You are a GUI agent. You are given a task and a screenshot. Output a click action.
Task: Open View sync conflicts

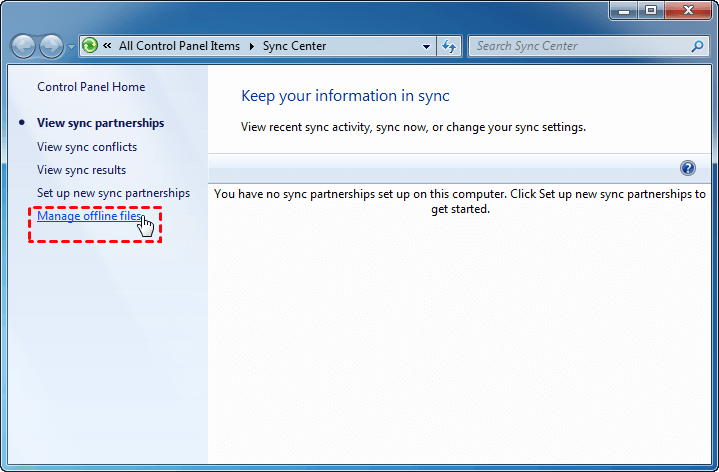pos(87,147)
